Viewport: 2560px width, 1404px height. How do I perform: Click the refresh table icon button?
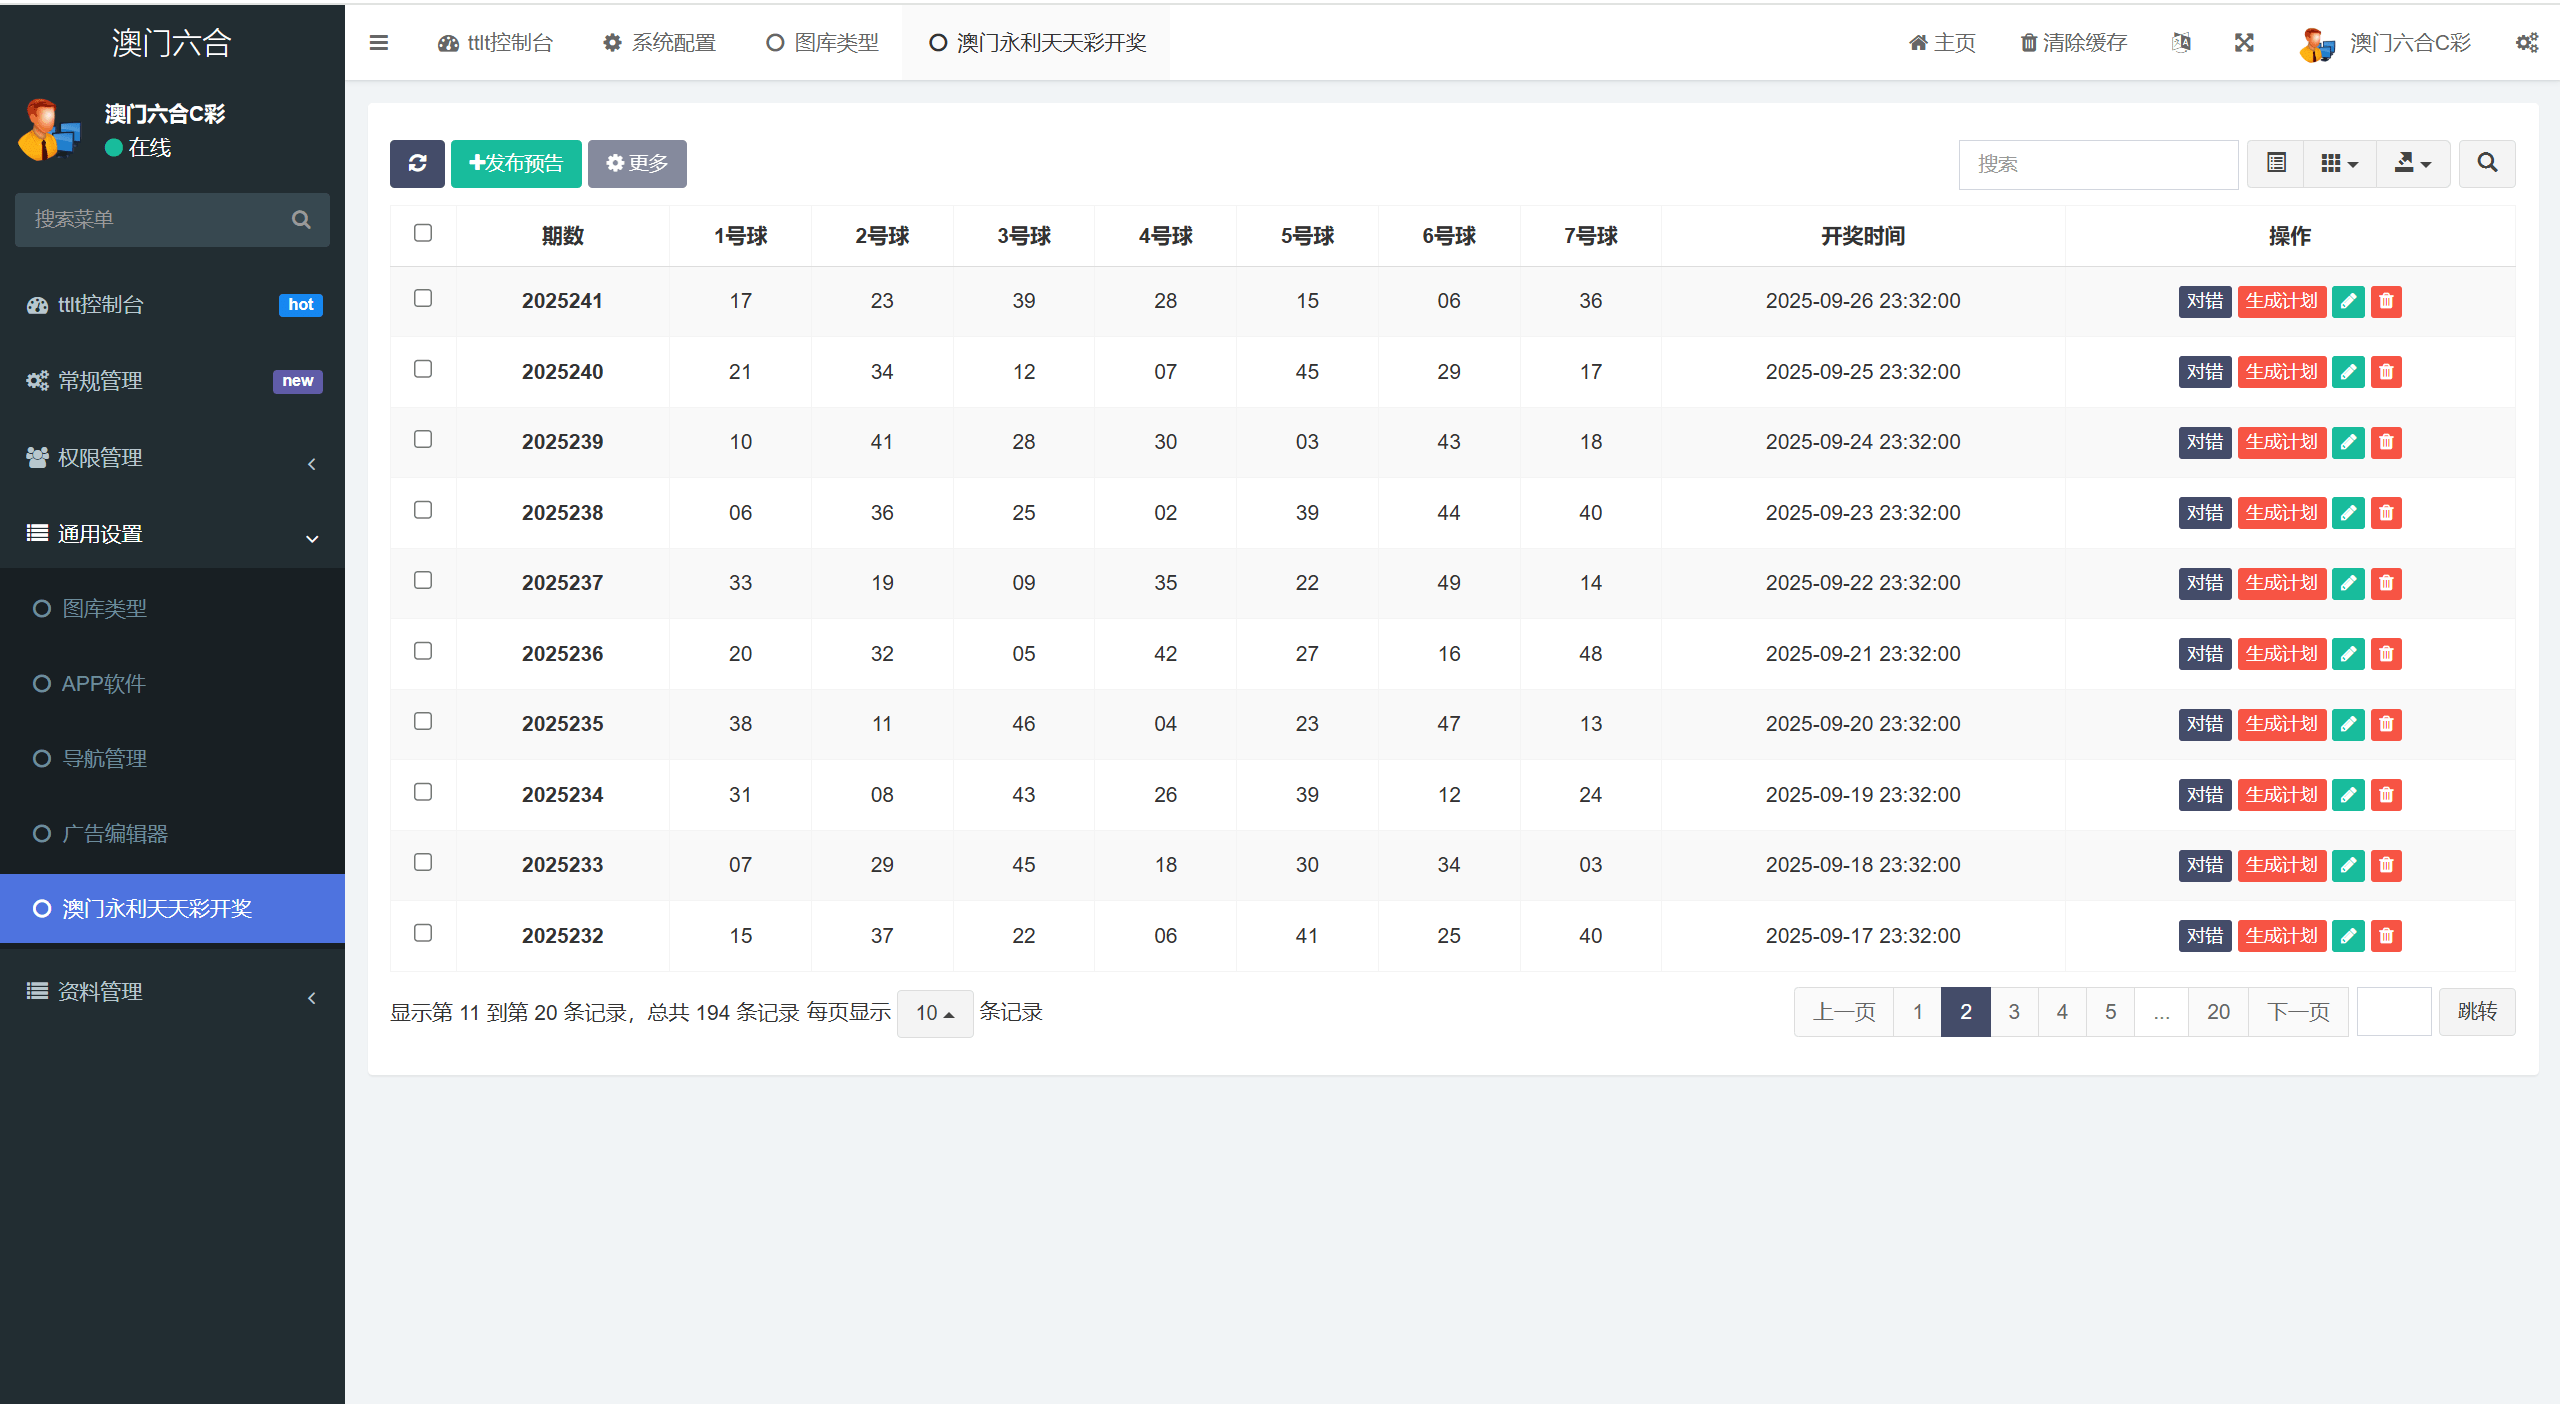pyautogui.click(x=417, y=163)
